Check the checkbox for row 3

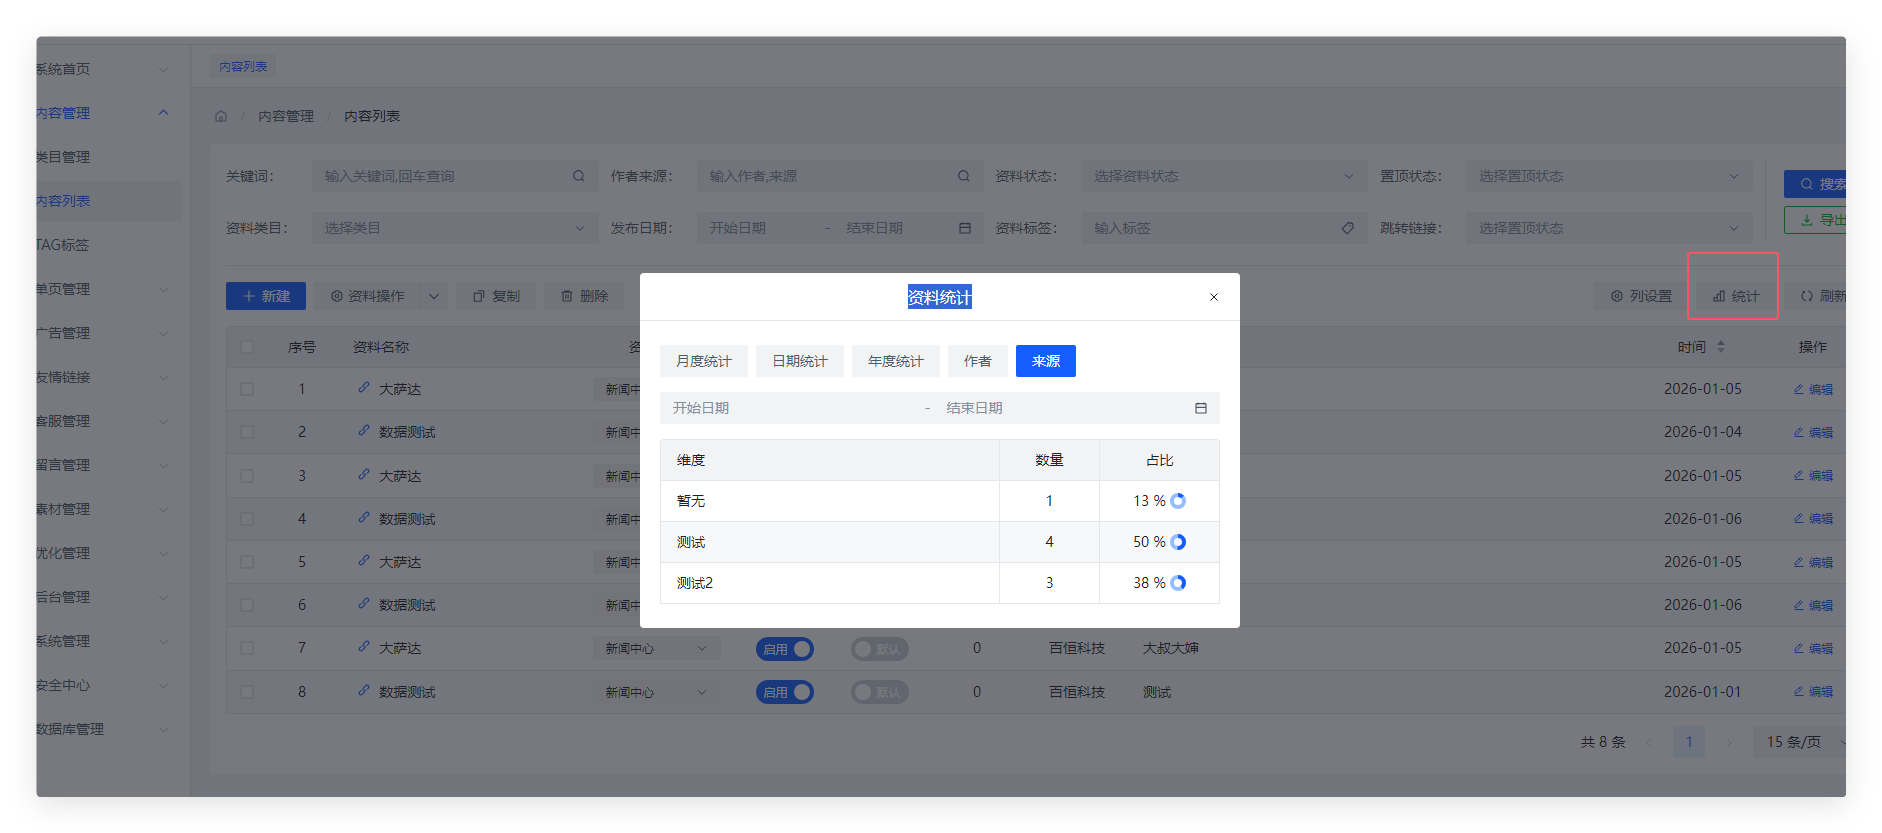point(247,476)
